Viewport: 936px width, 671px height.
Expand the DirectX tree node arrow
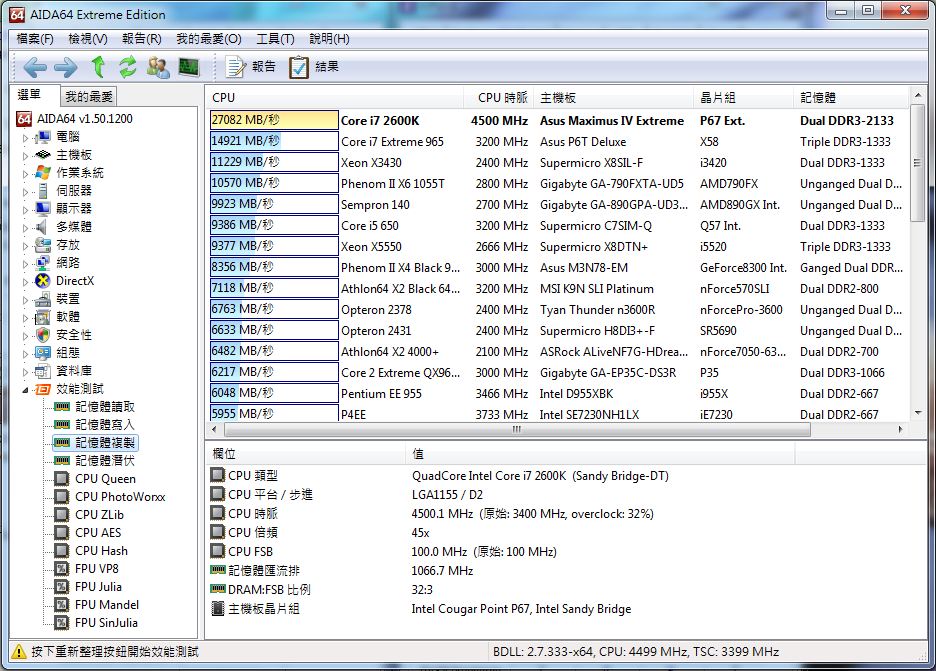point(25,281)
